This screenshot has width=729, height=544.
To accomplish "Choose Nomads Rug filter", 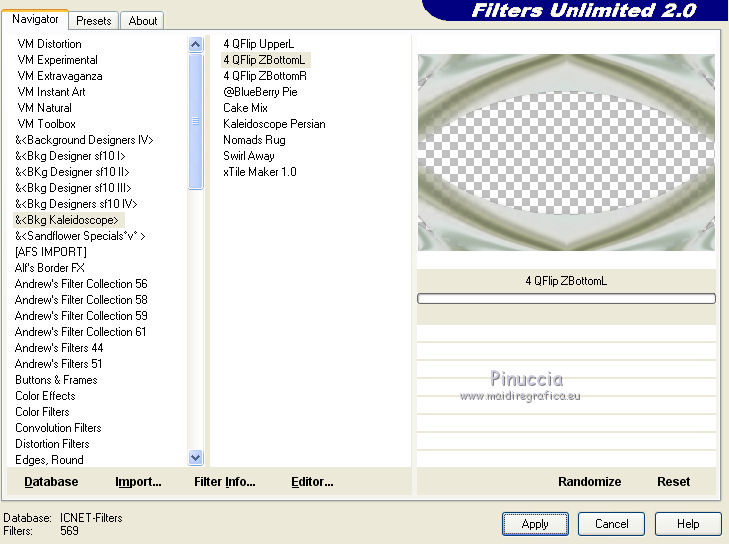I will click(254, 140).
